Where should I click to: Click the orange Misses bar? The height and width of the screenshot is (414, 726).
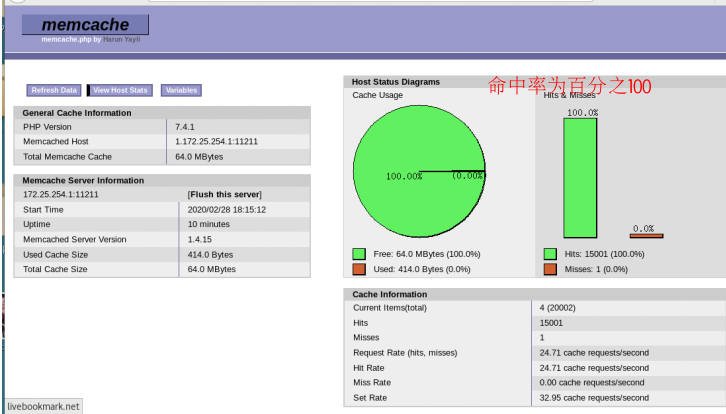(646, 236)
